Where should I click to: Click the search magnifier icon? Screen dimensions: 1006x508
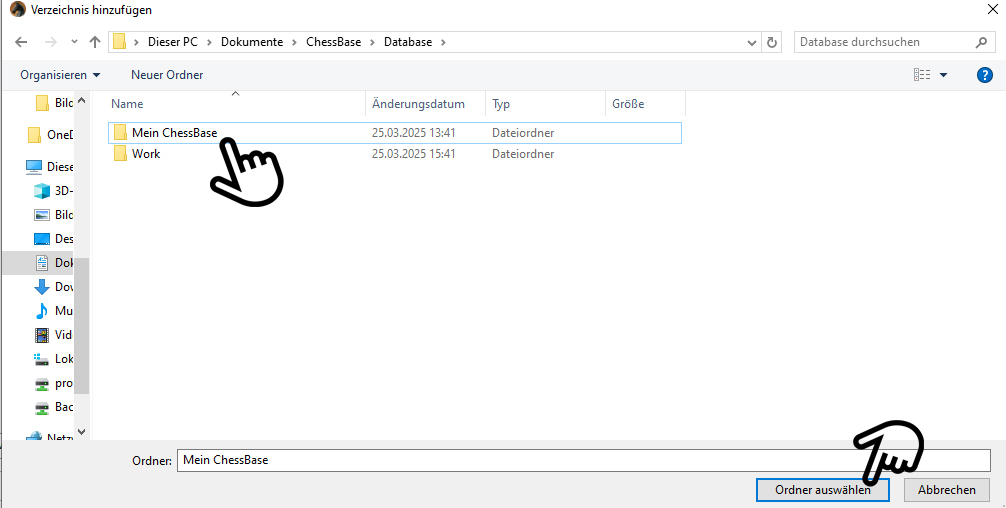coord(981,42)
